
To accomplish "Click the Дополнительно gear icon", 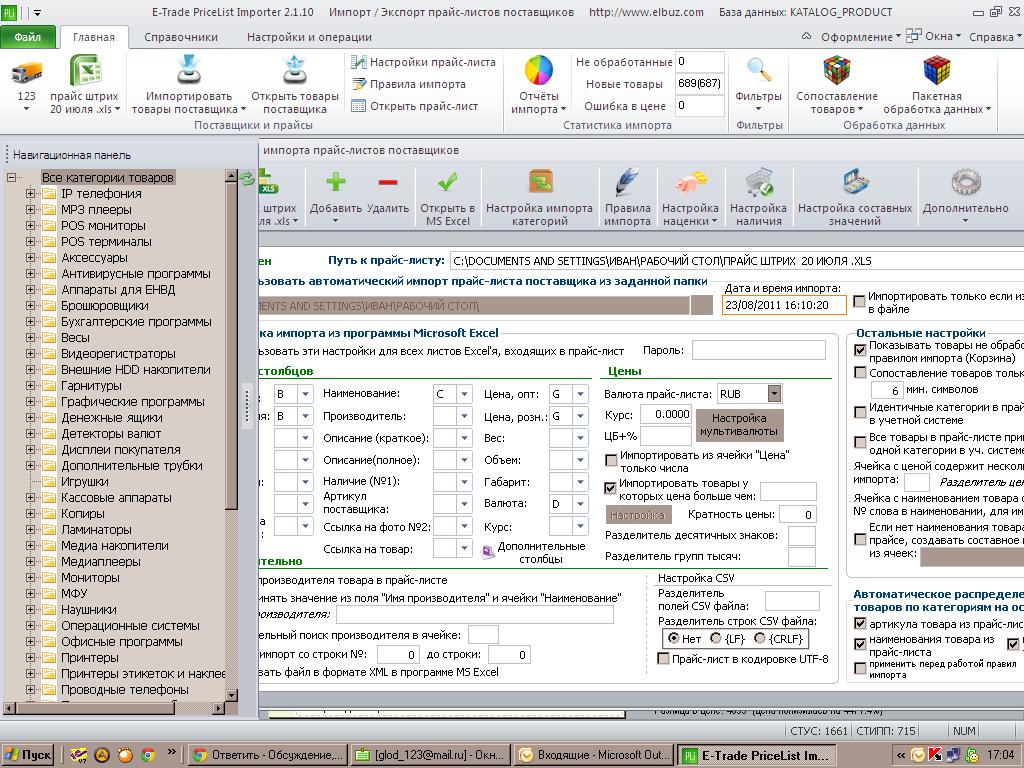I will 966,182.
